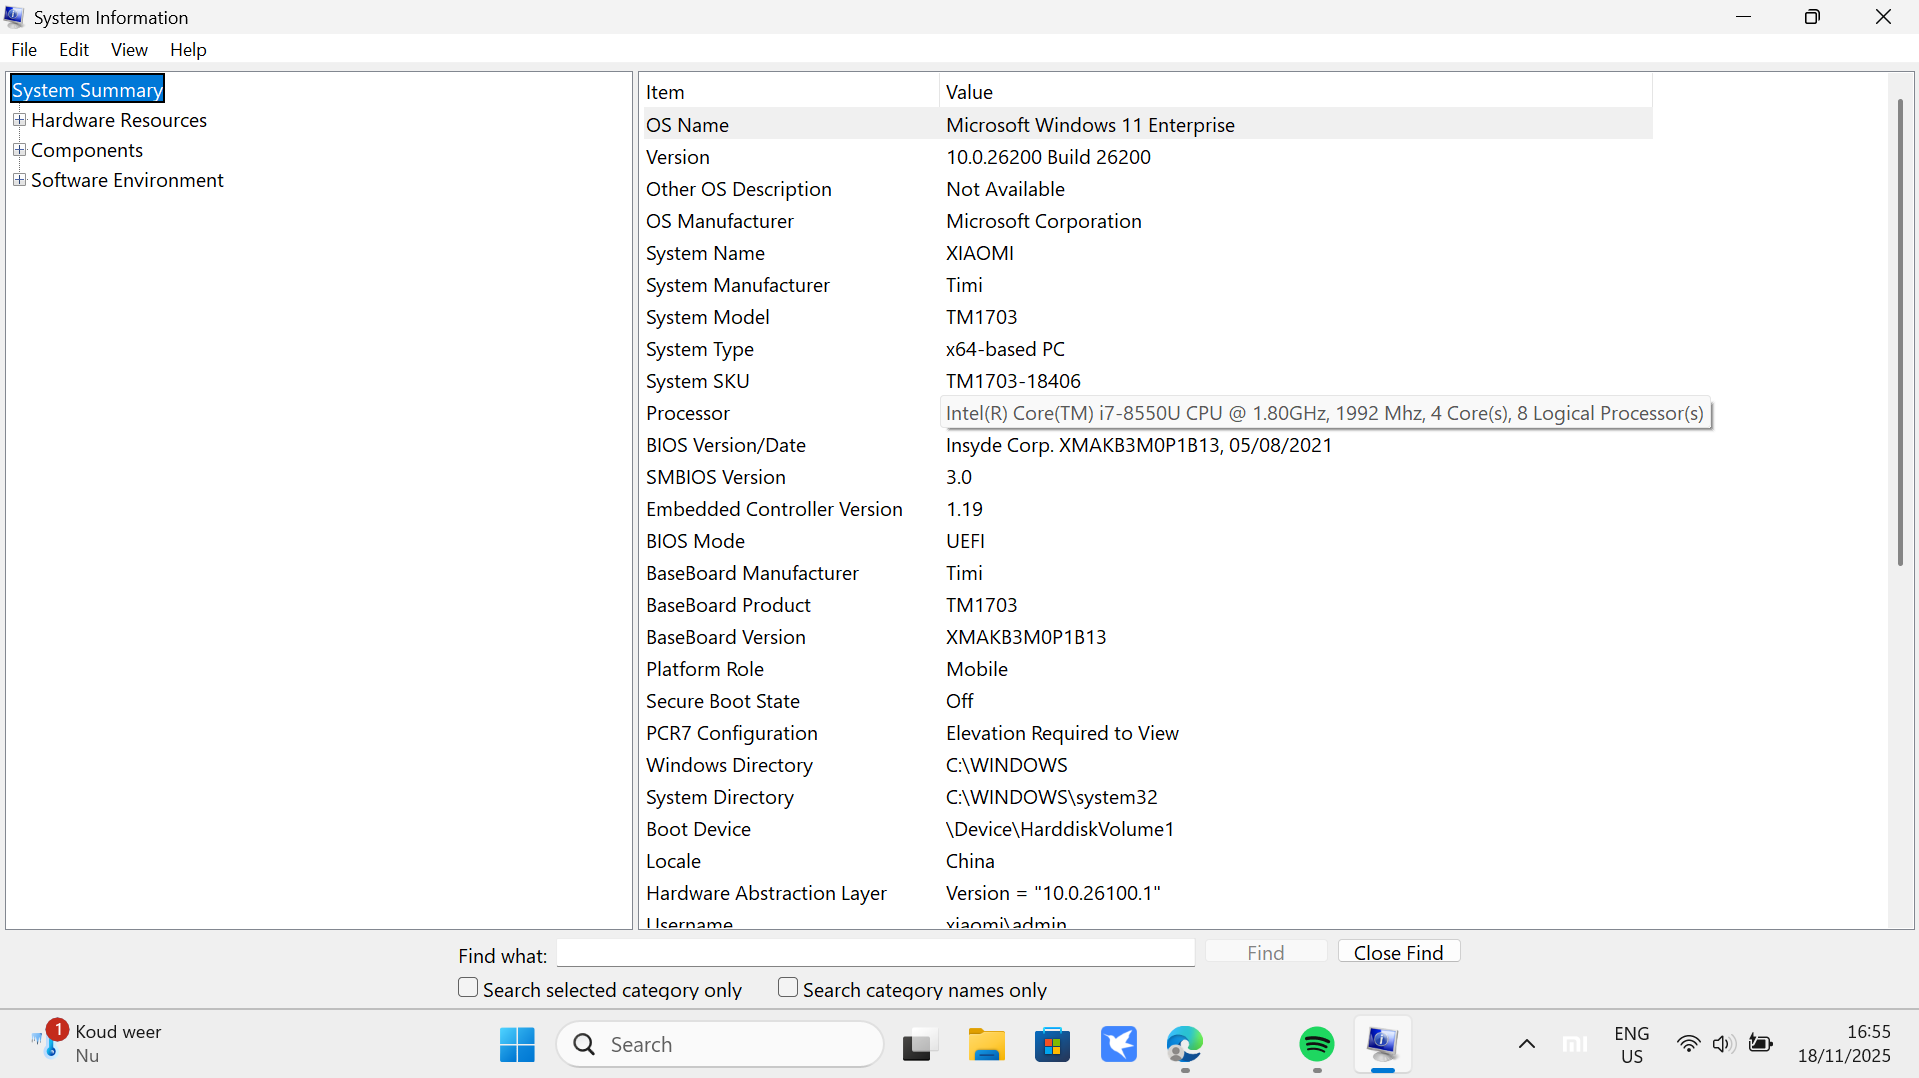This screenshot has width=1919, height=1078.
Task: Select the System SKU row
Action: point(1146,381)
